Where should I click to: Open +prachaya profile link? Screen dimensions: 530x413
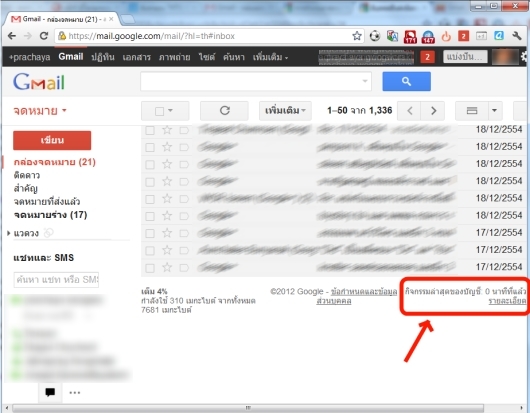[29, 57]
